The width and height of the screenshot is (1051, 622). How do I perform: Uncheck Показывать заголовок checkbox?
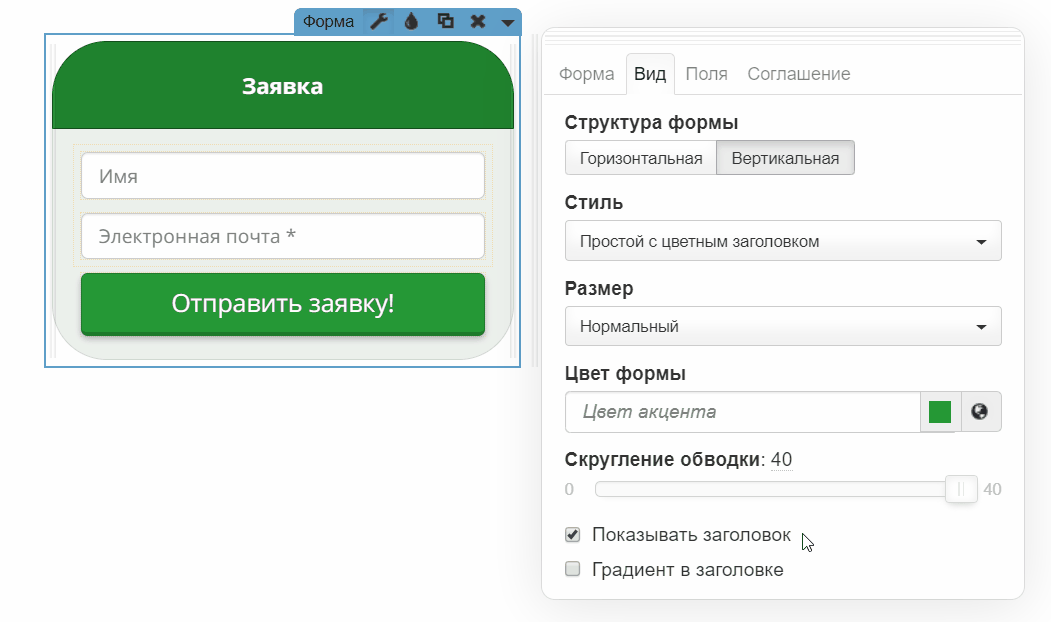(573, 535)
